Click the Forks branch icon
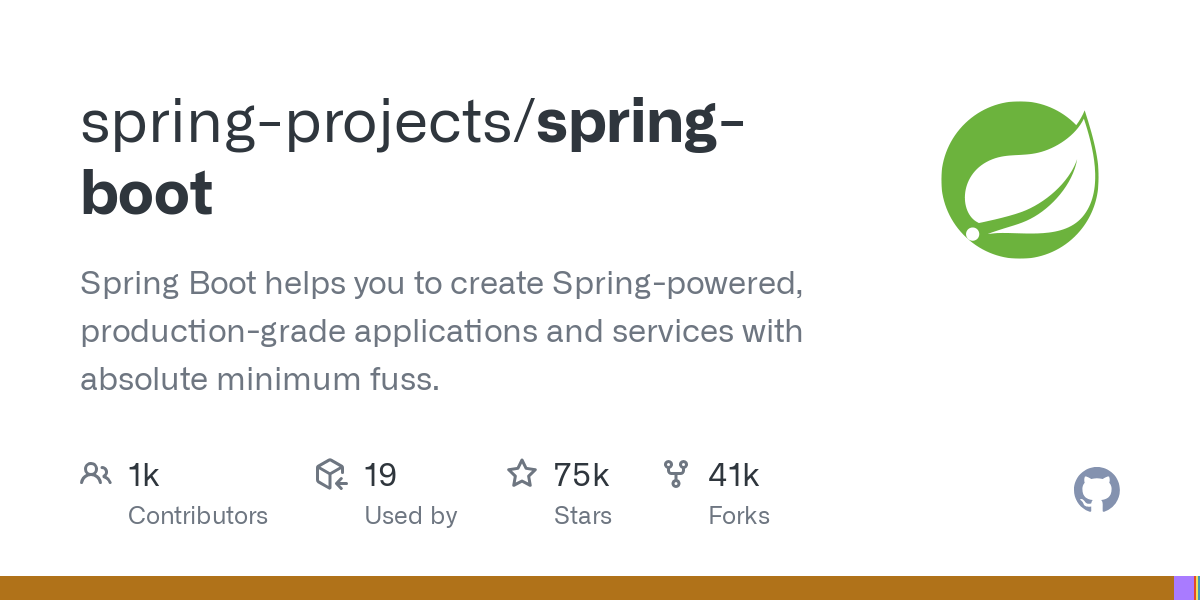1200x600 pixels. pos(676,474)
